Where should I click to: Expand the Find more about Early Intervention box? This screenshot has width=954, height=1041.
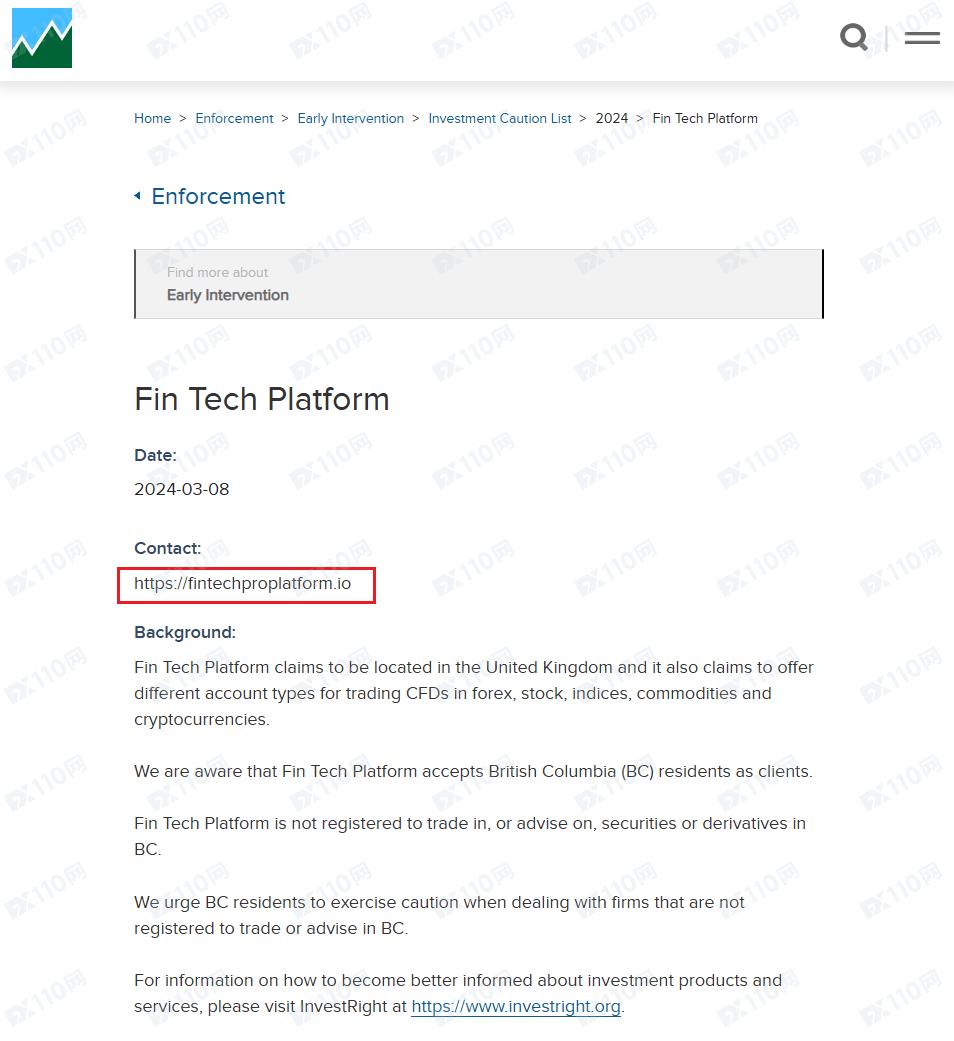point(478,284)
